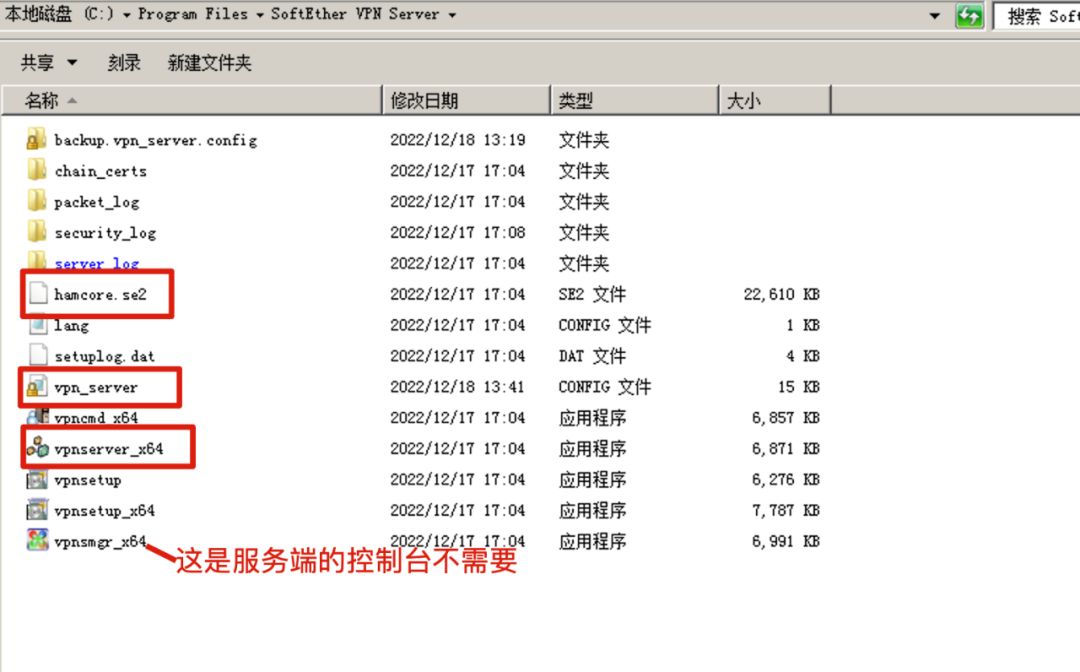The image size is (1080, 672).
Task: Expand the SoftEther VPN Server breadcrumb arrow
Action: (452, 14)
